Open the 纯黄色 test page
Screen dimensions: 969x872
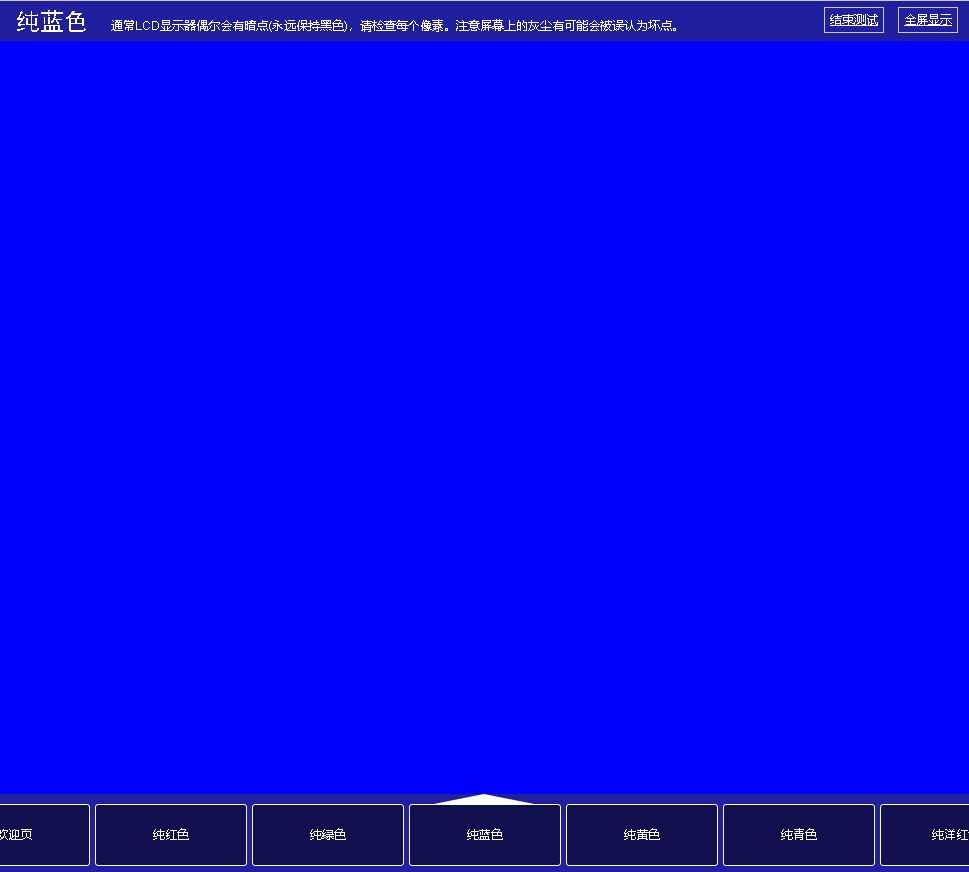pyautogui.click(x=642, y=835)
